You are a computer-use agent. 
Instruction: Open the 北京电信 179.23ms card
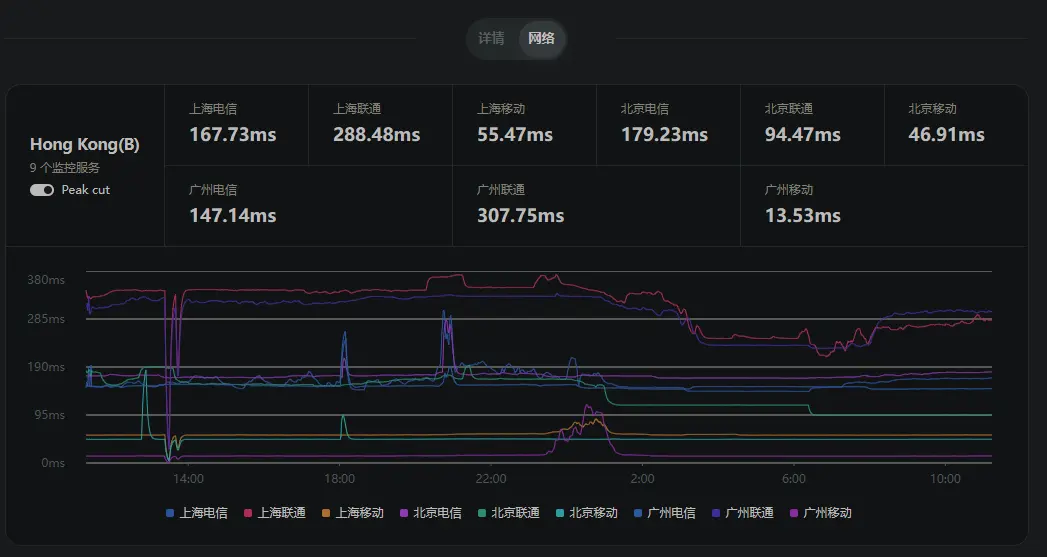(x=668, y=124)
